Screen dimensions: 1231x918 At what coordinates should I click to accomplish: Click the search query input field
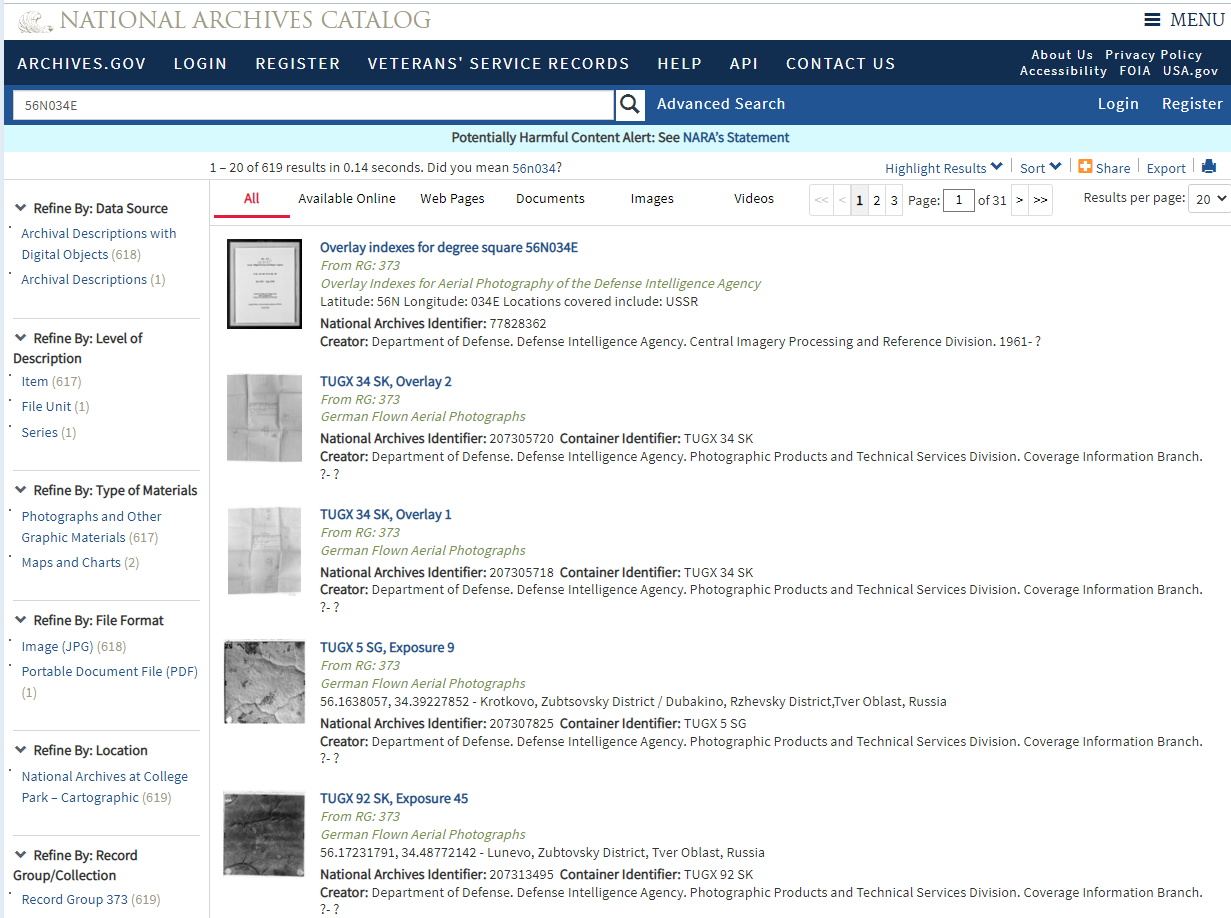(313, 105)
